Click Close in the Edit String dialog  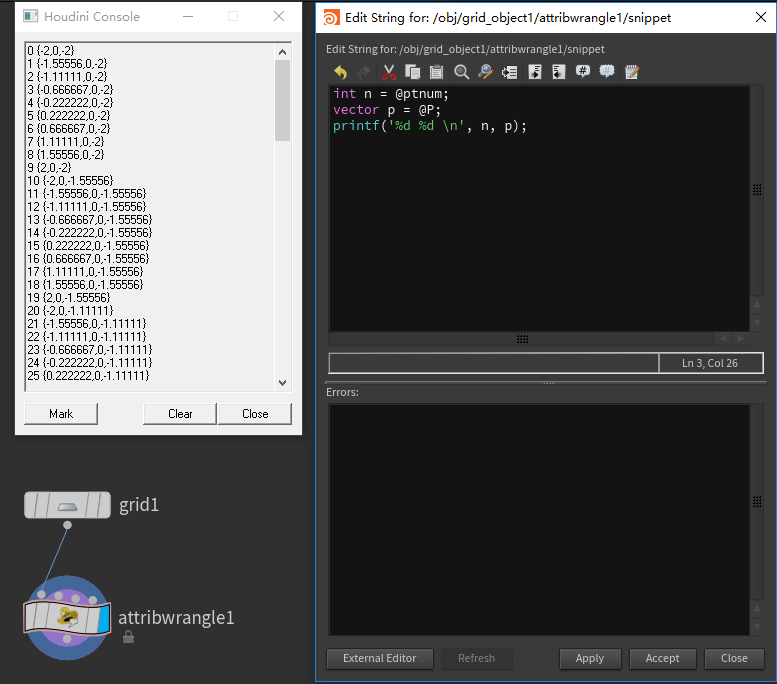[x=734, y=658]
